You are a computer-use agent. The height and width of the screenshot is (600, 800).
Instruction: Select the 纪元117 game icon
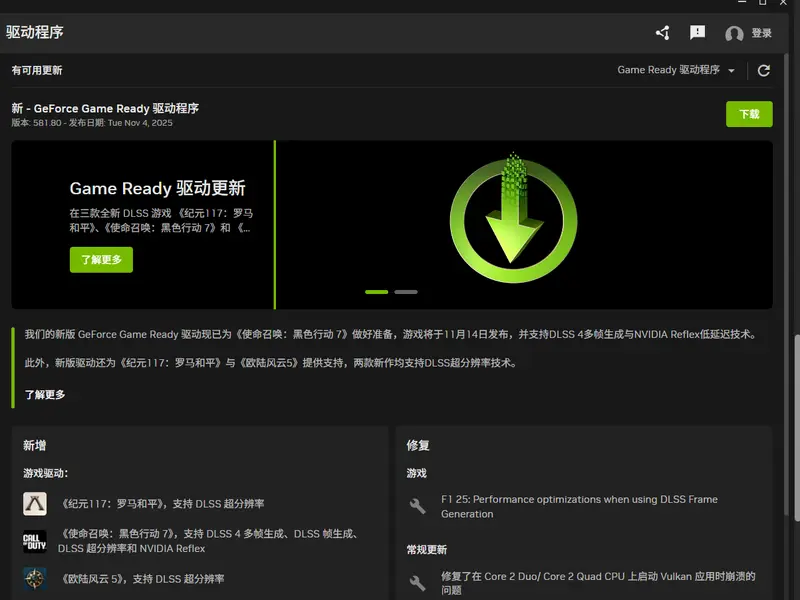[33, 504]
